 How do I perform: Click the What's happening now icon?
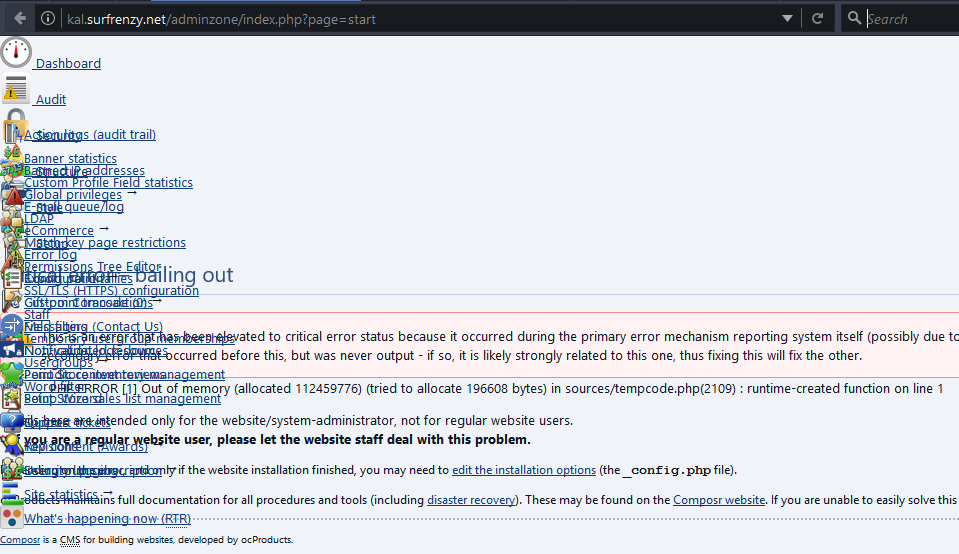[x=12, y=518]
